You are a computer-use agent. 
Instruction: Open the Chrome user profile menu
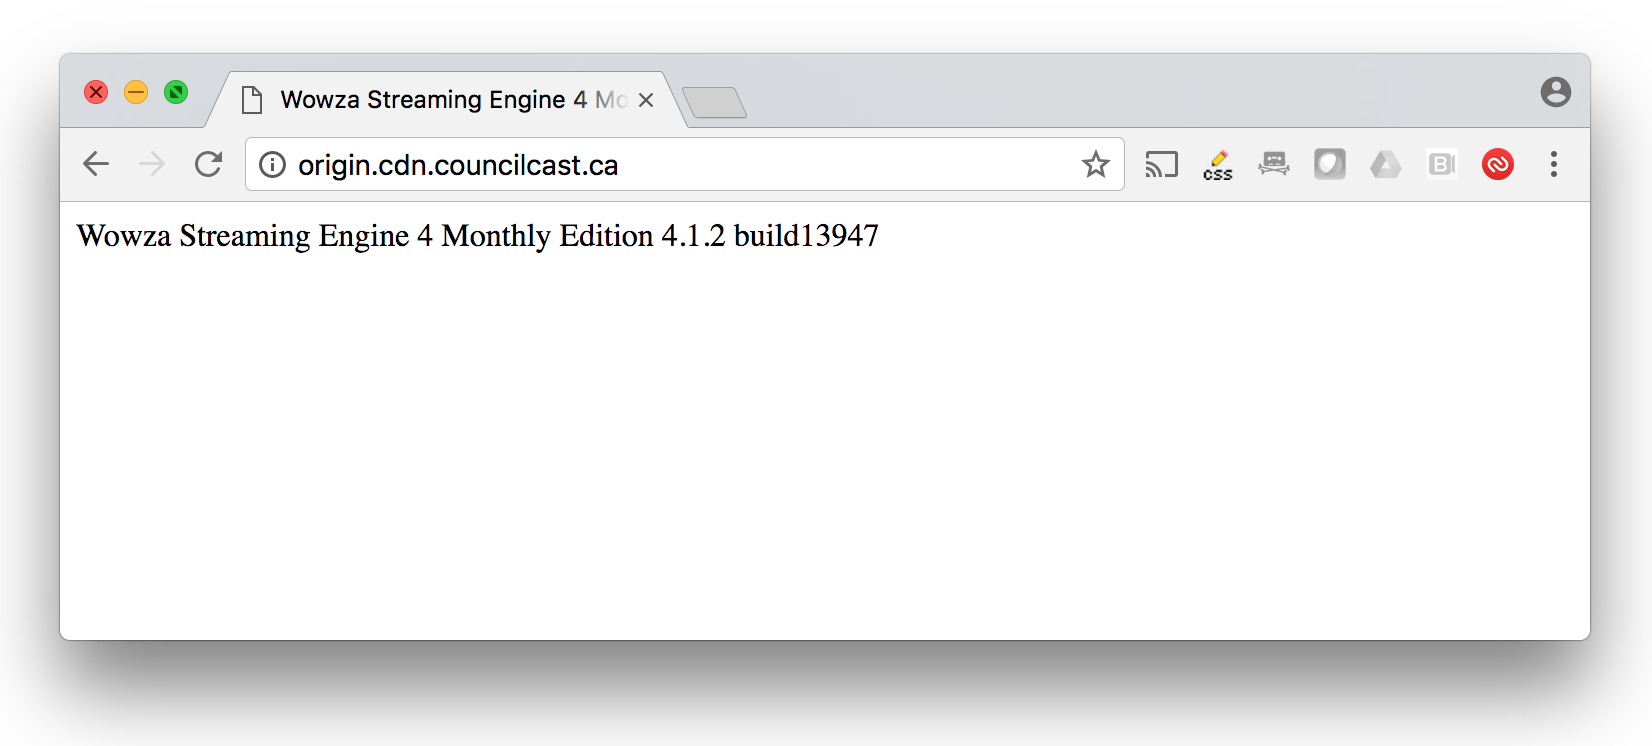point(1556,92)
